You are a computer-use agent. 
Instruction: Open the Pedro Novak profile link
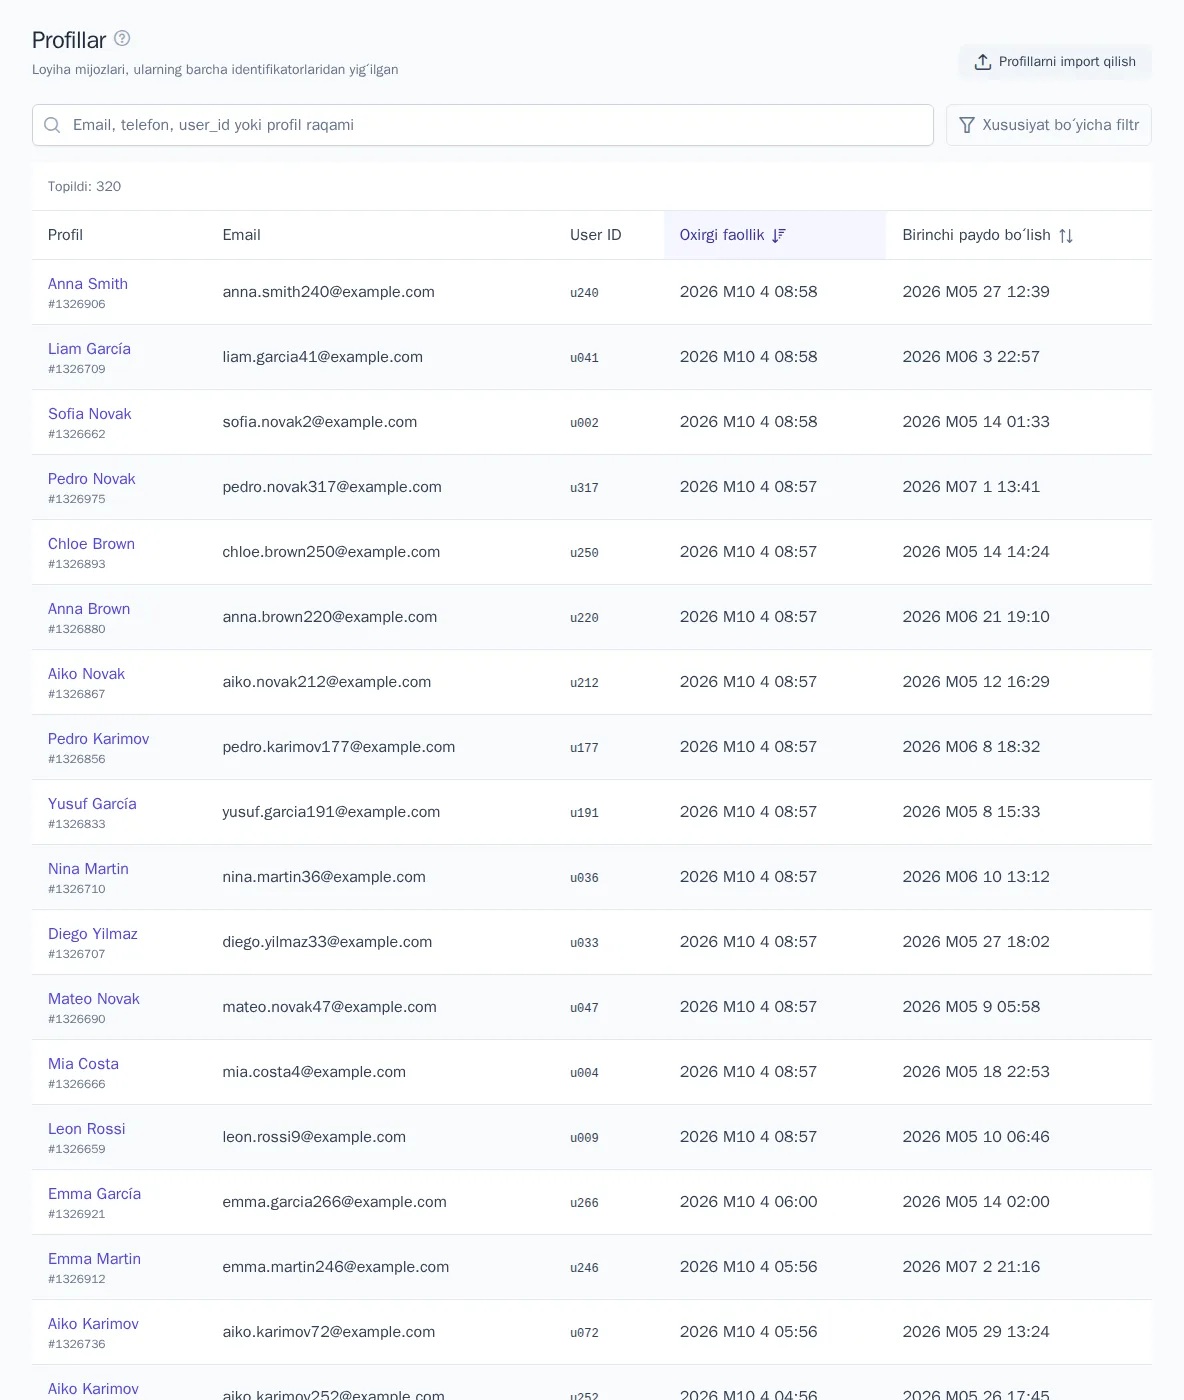click(92, 479)
